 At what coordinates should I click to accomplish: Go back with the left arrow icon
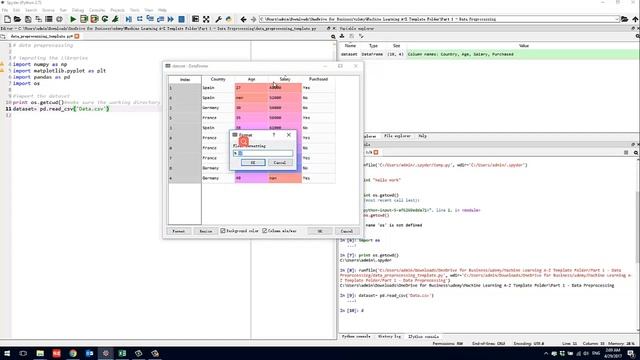click(x=243, y=19)
